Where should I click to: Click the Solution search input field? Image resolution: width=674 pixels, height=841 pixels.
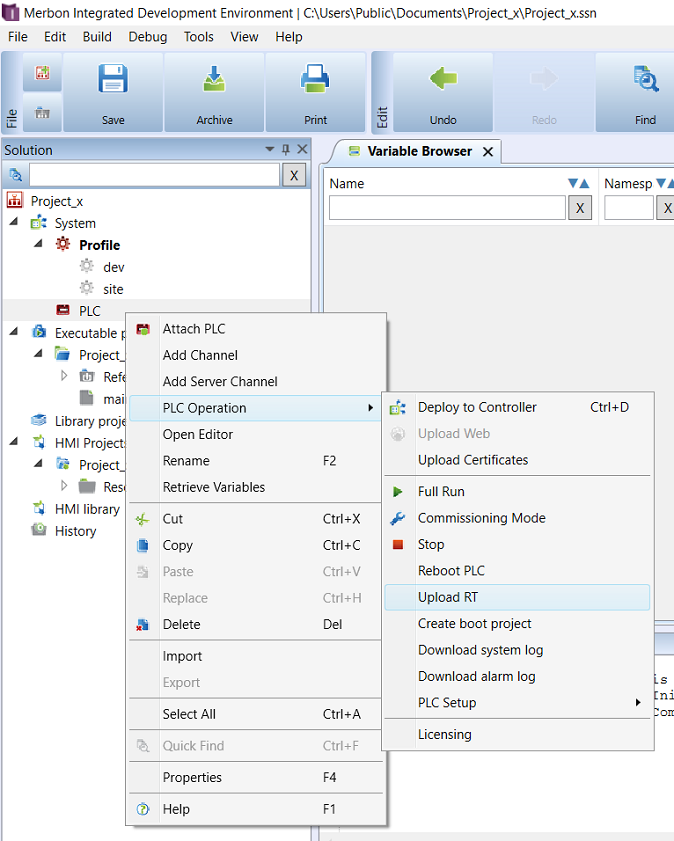pyautogui.click(x=154, y=175)
